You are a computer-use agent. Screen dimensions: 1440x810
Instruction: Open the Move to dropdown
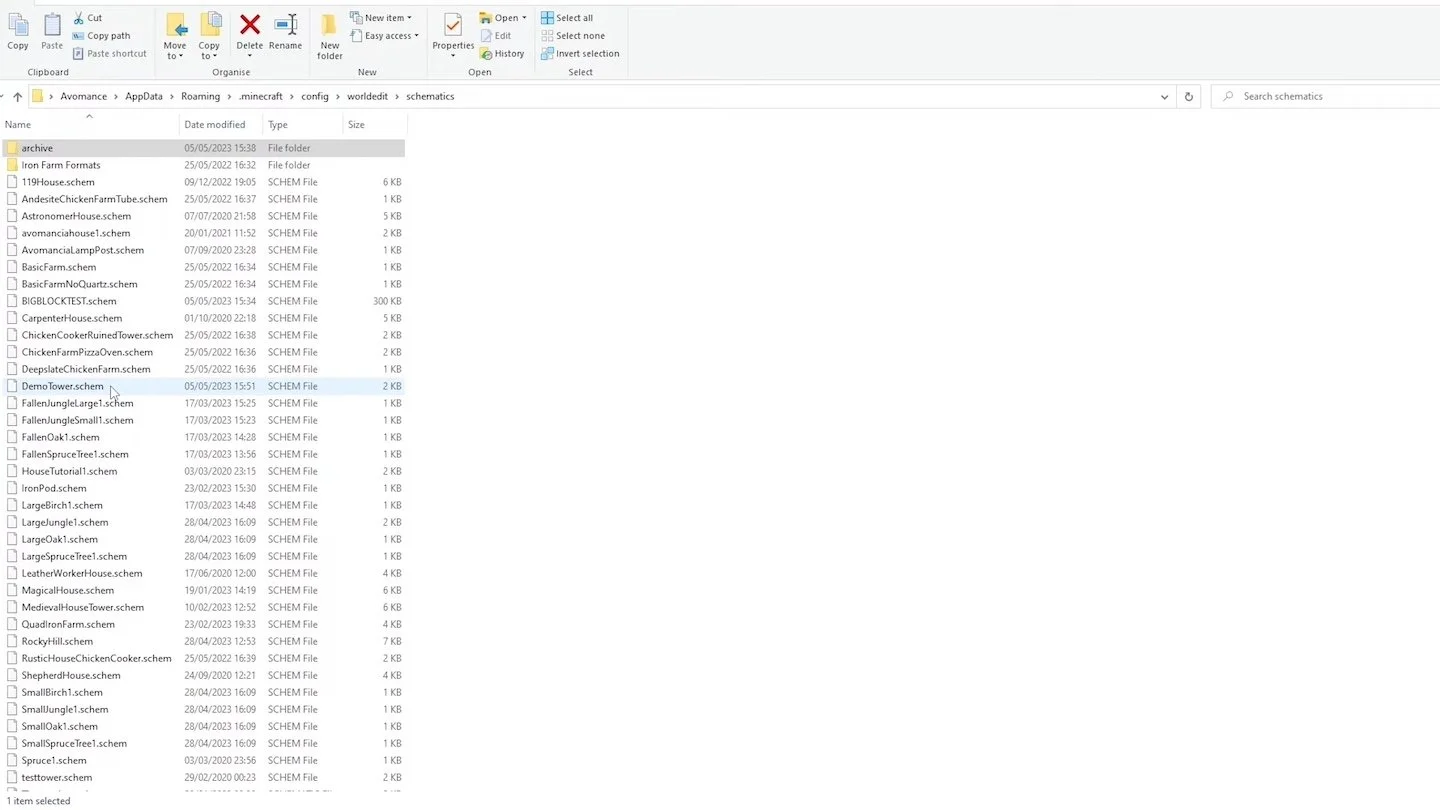click(175, 36)
